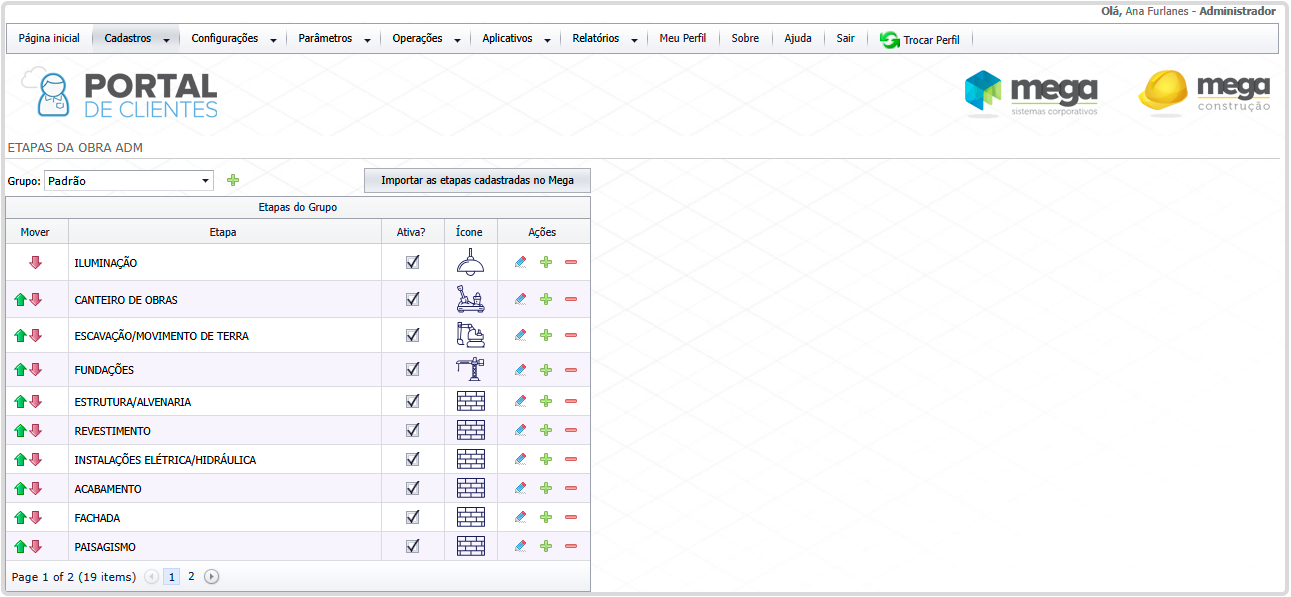The height and width of the screenshot is (597, 1291).
Task: Select the ACABAMENTO stage name
Action: pos(108,489)
